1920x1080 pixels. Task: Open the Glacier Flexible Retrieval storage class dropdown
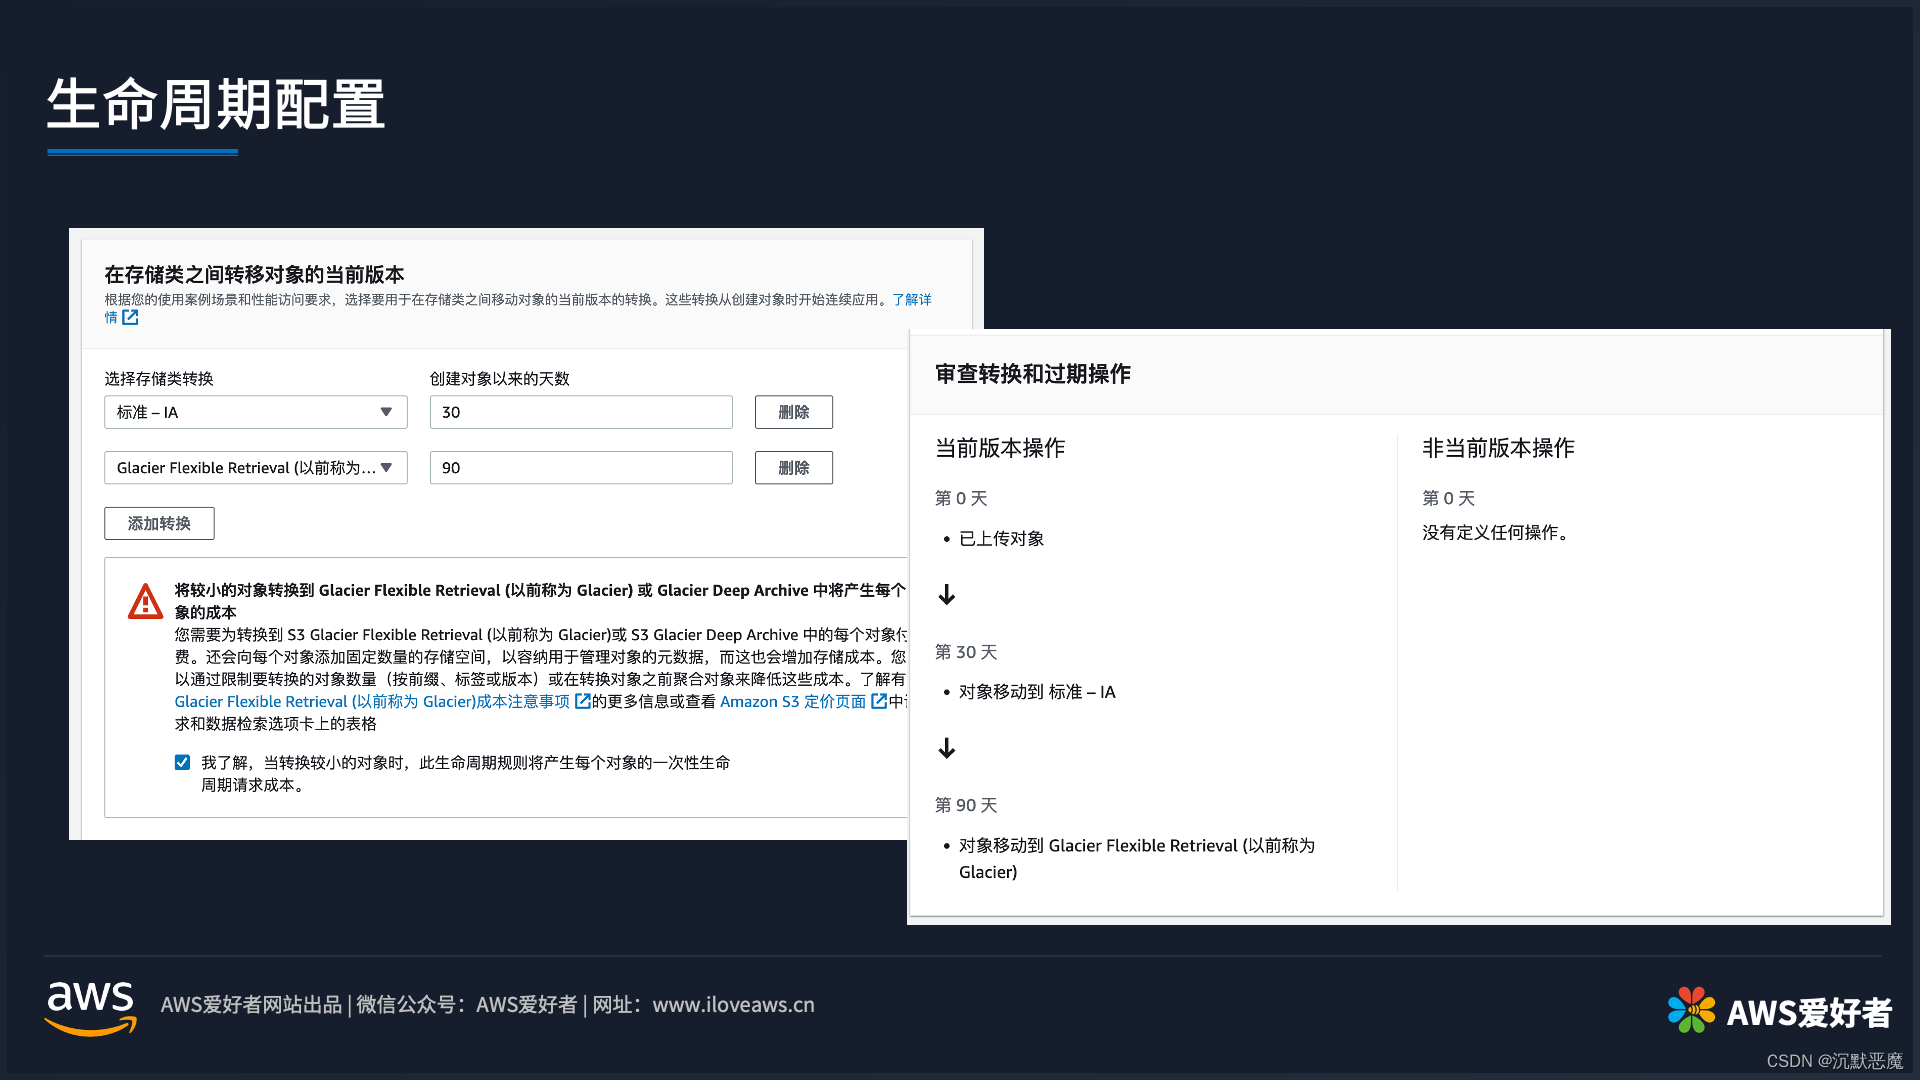pos(255,468)
